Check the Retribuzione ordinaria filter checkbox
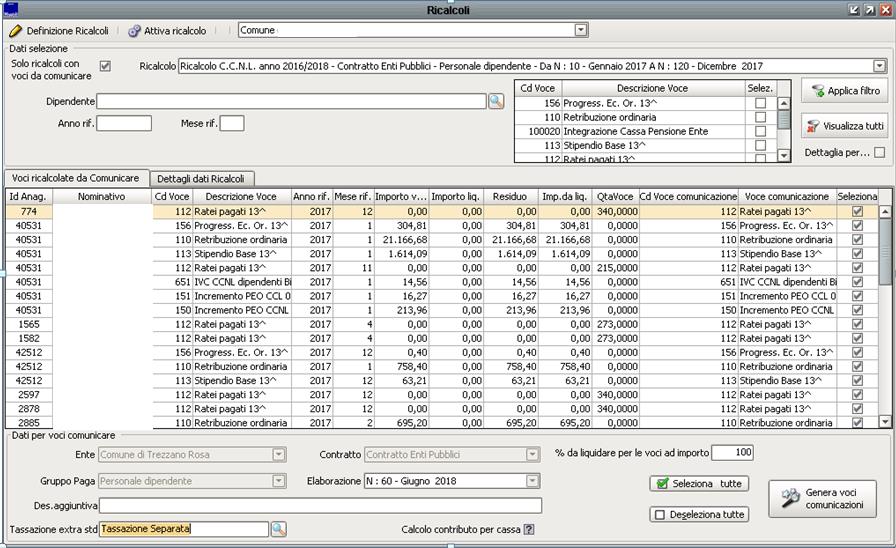The height and width of the screenshot is (548, 896). tap(760, 117)
